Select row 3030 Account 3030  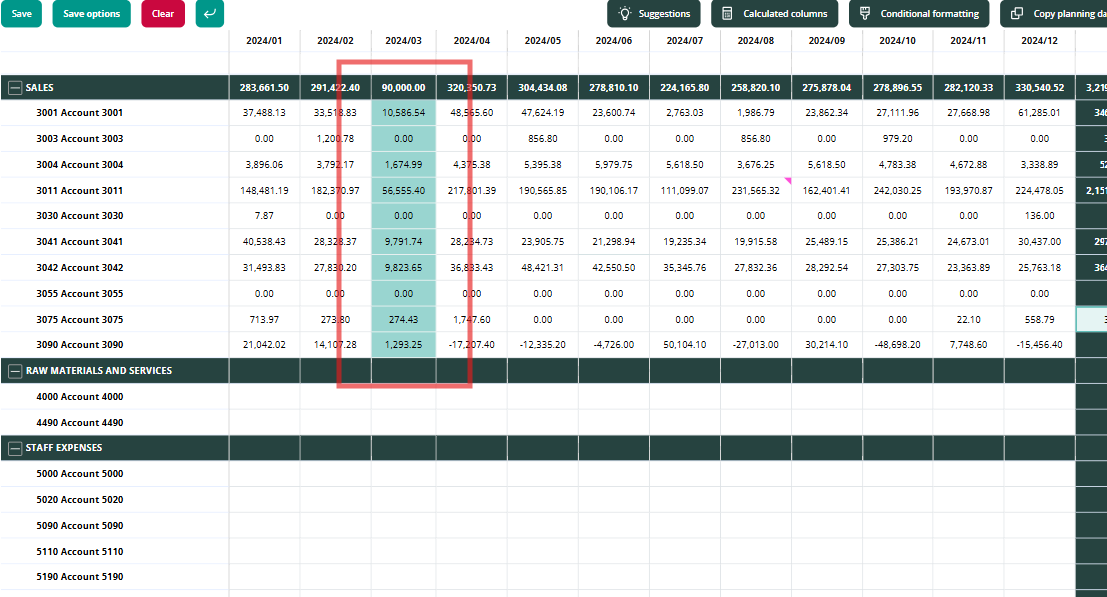click(80, 216)
